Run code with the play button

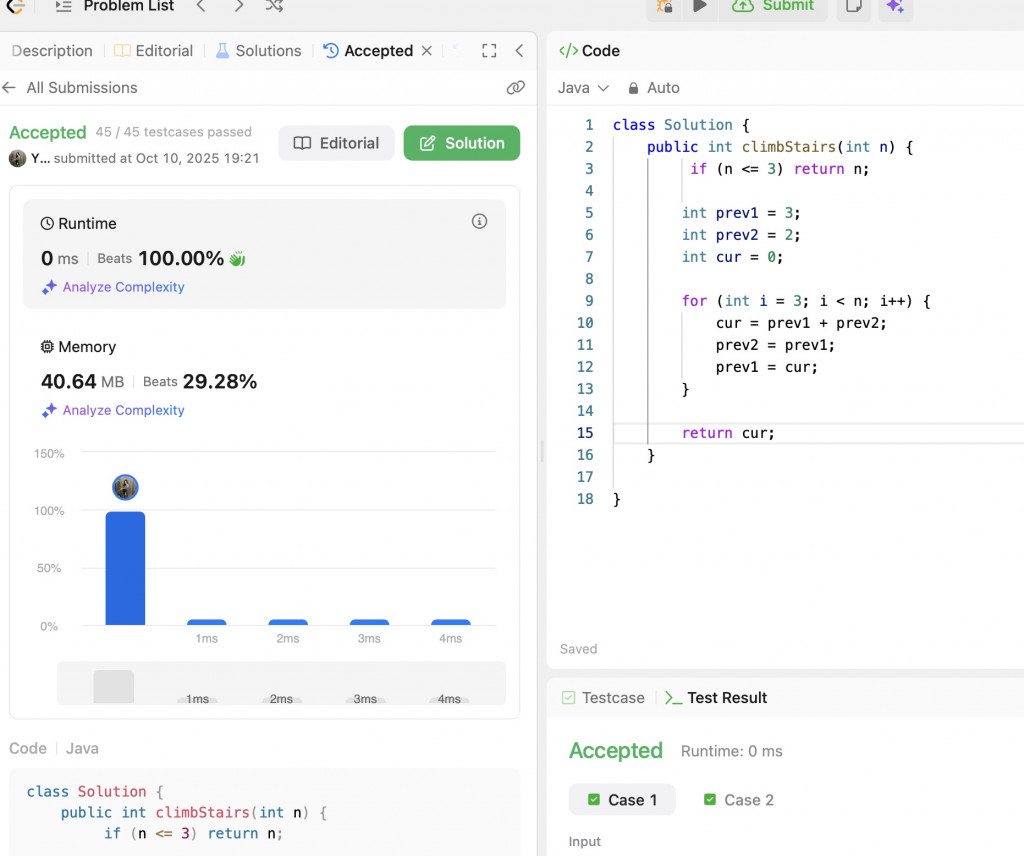[x=699, y=6]
